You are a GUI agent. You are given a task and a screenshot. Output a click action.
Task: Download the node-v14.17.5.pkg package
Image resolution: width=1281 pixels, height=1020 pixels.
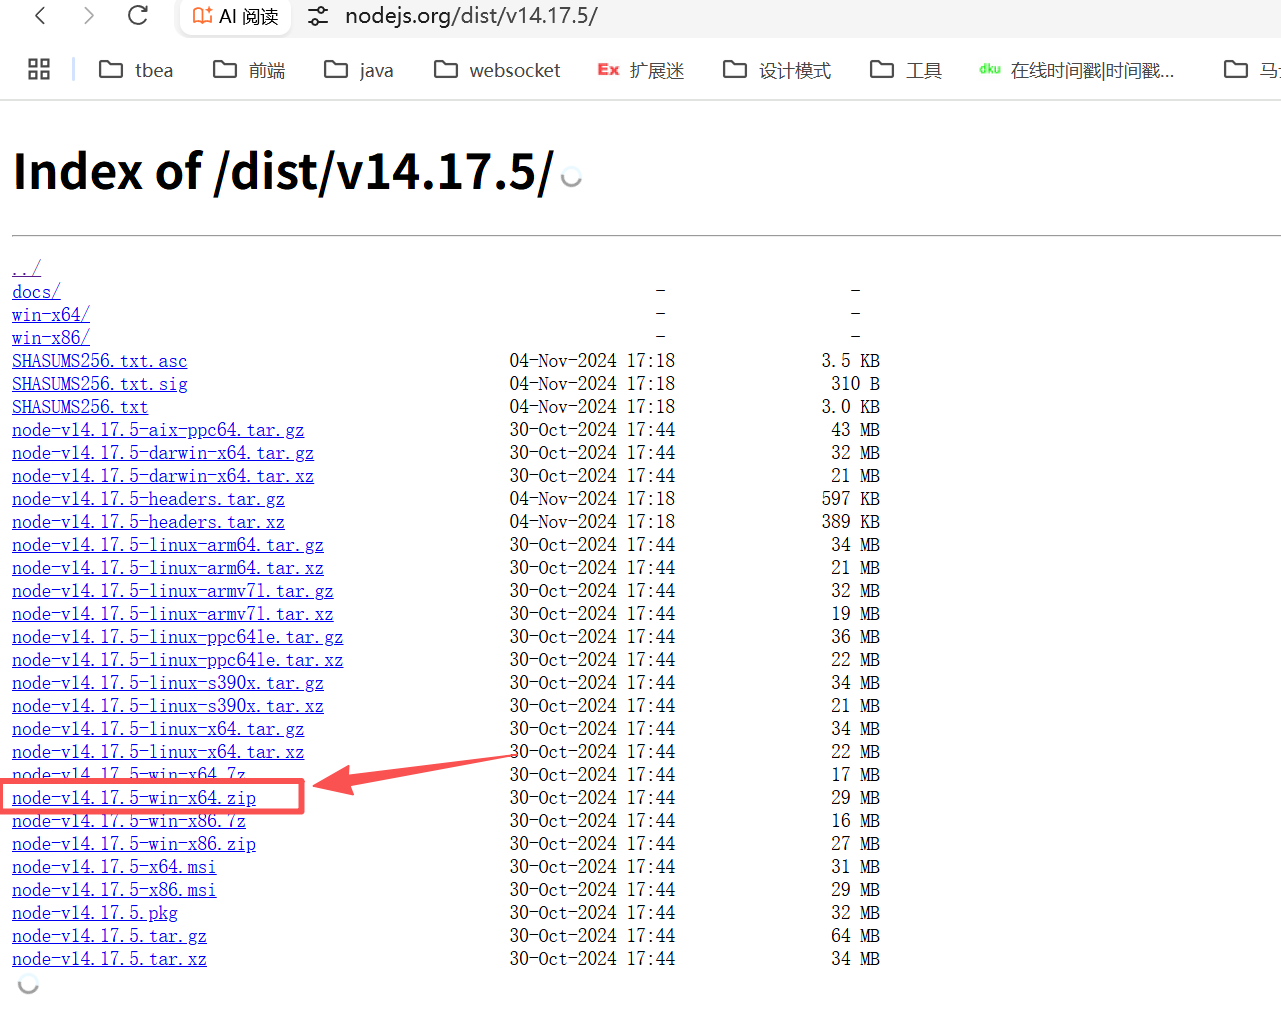tap(95, 912)
